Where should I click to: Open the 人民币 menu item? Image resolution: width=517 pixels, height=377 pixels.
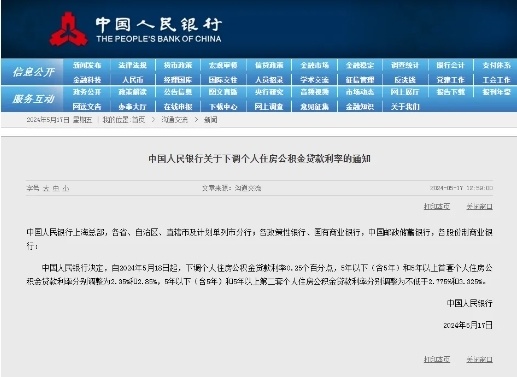click(132, 80)
